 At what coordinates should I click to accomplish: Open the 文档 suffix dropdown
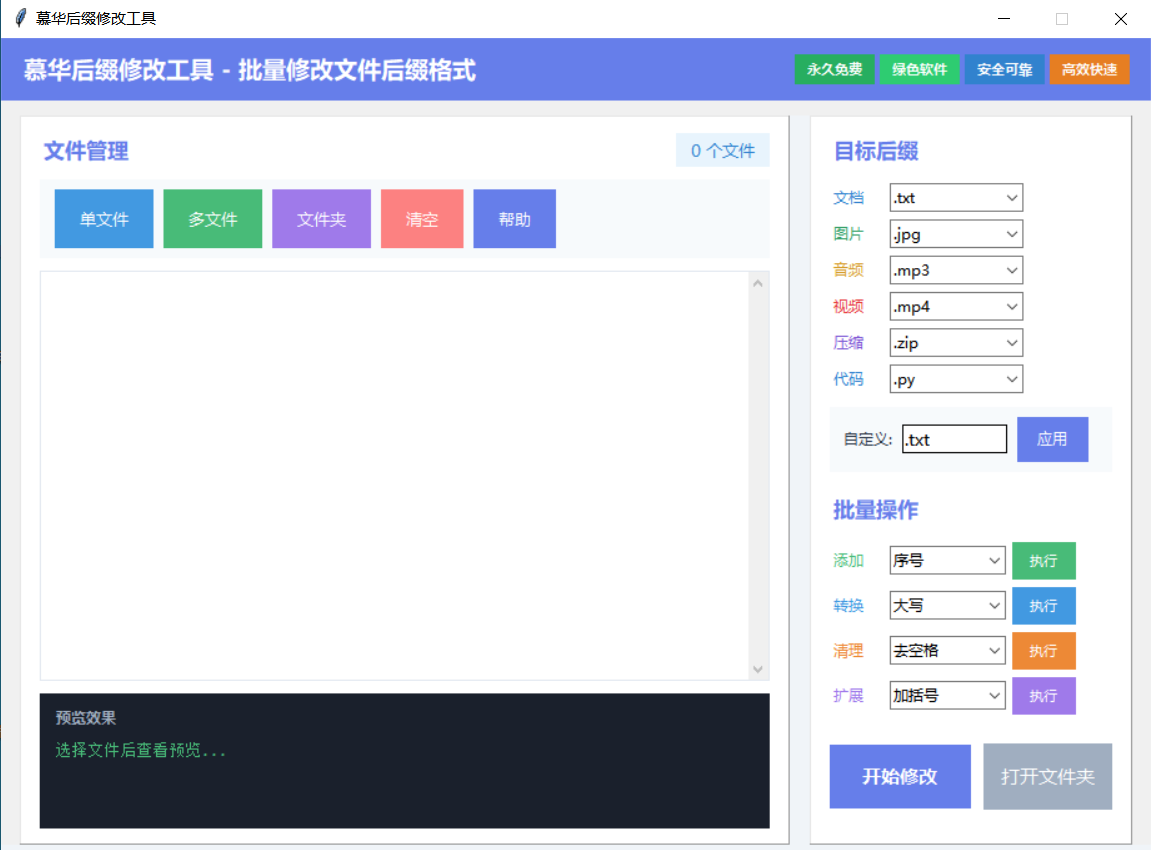pos(956,197)
